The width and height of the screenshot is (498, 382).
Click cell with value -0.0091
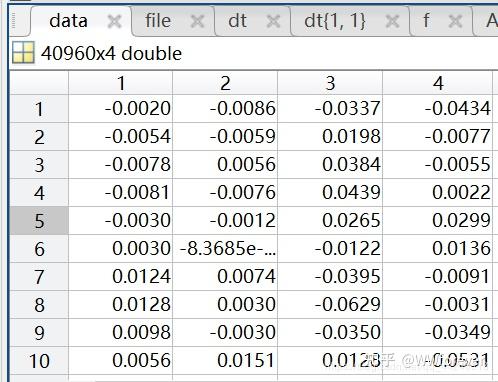tap(438, 277)
